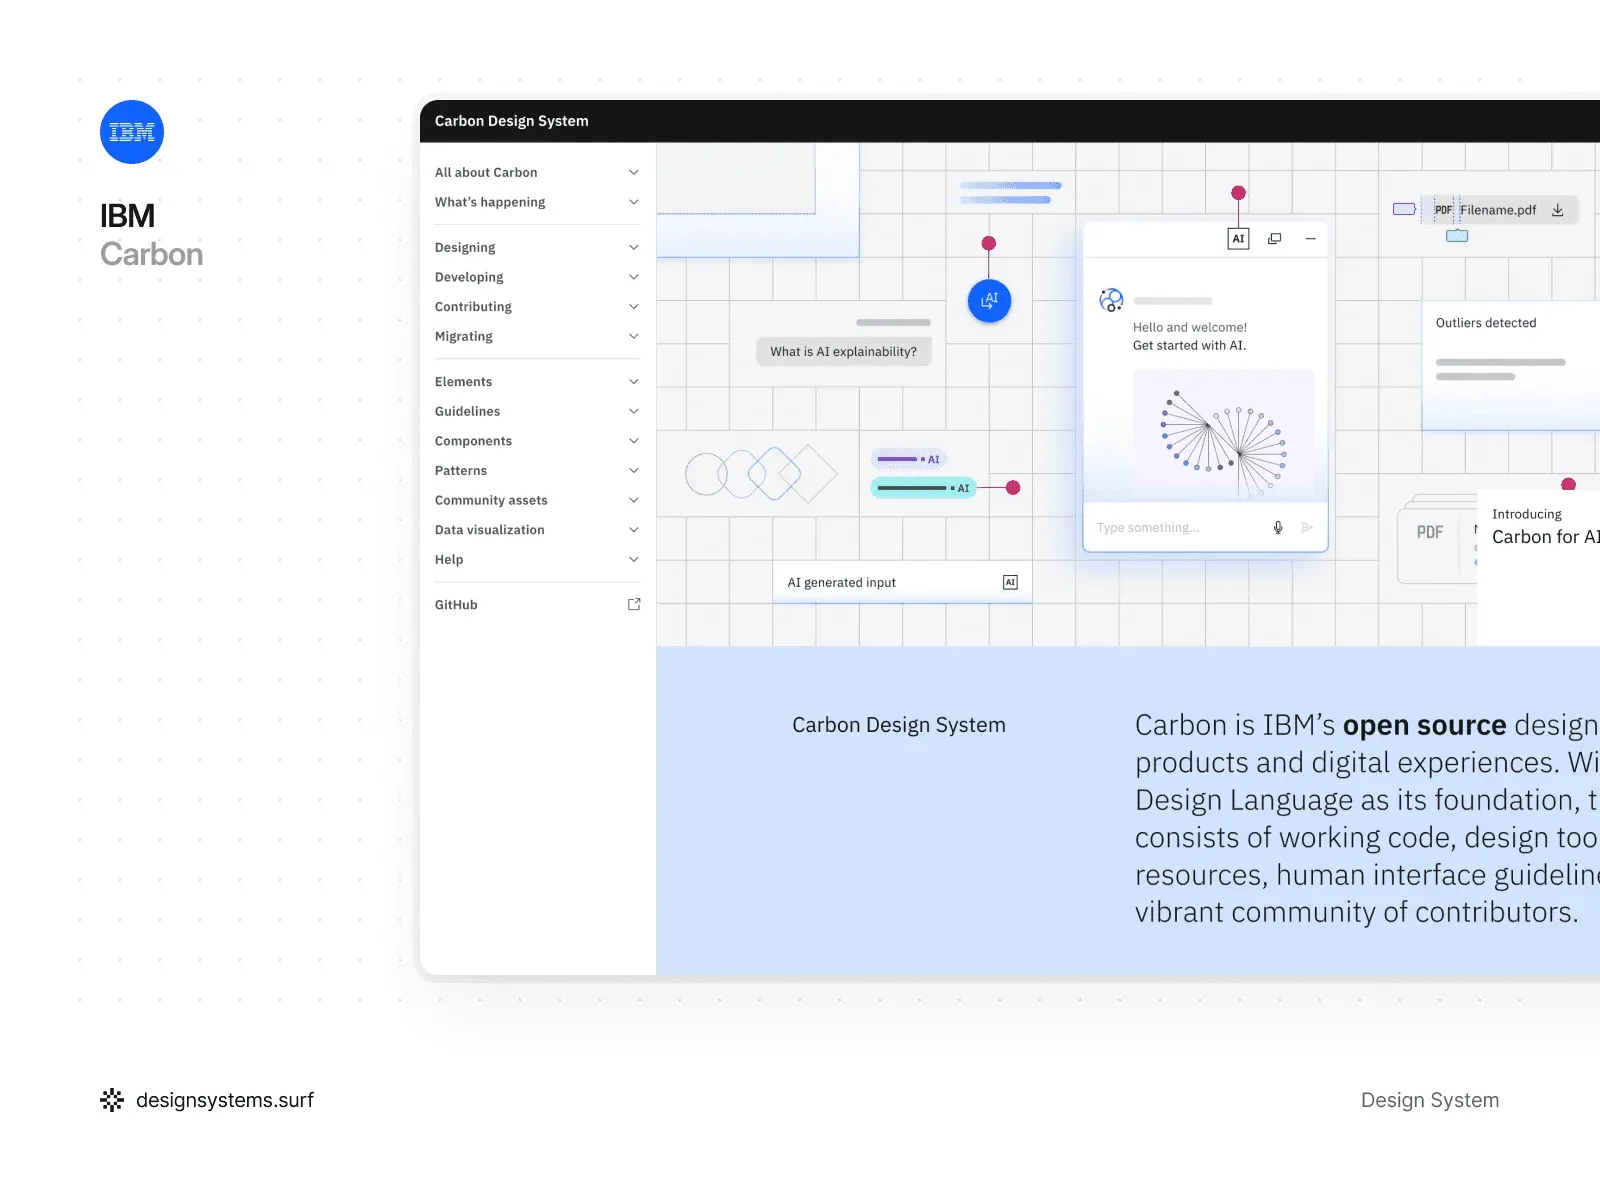Image resolution: width=1600 pixels, height=1200 pixels.
Task: Click the duplicate icon in the AI chat header
Action: point(1274,238)
